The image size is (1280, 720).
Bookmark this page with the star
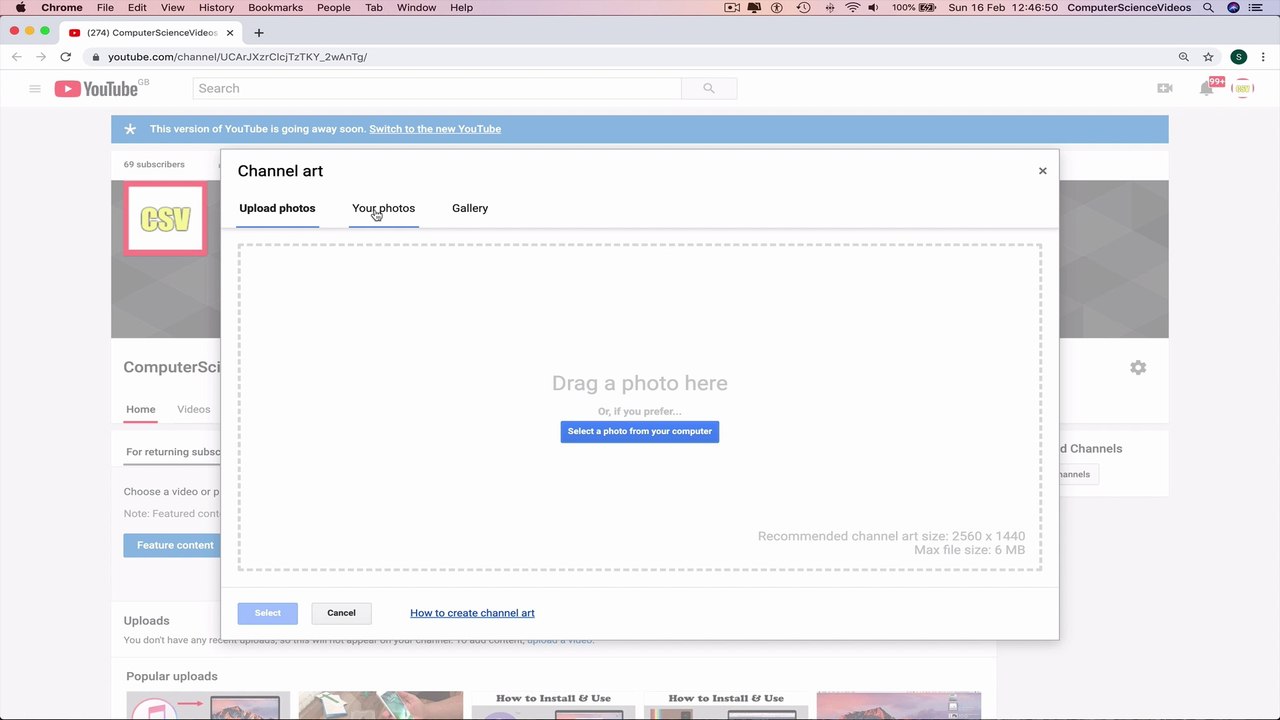[1208, 57]
